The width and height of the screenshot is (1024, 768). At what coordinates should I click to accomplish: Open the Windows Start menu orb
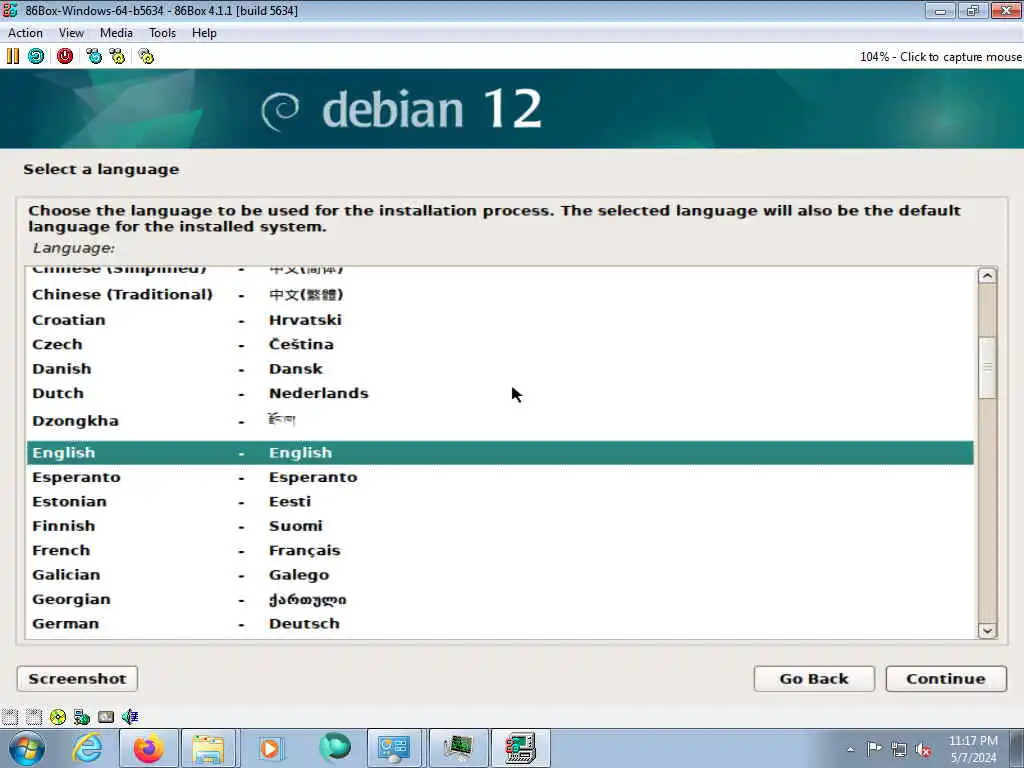26,748
